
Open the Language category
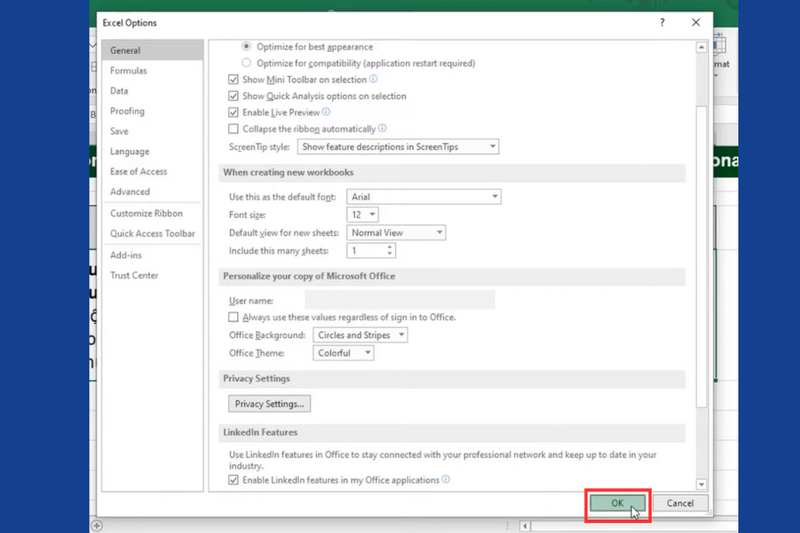(x=153, y=151)
